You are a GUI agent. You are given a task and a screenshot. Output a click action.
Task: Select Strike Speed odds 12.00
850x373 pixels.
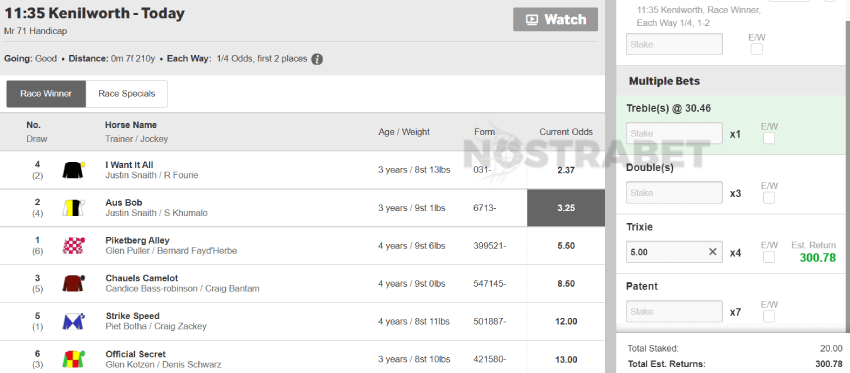coord(566,321)
